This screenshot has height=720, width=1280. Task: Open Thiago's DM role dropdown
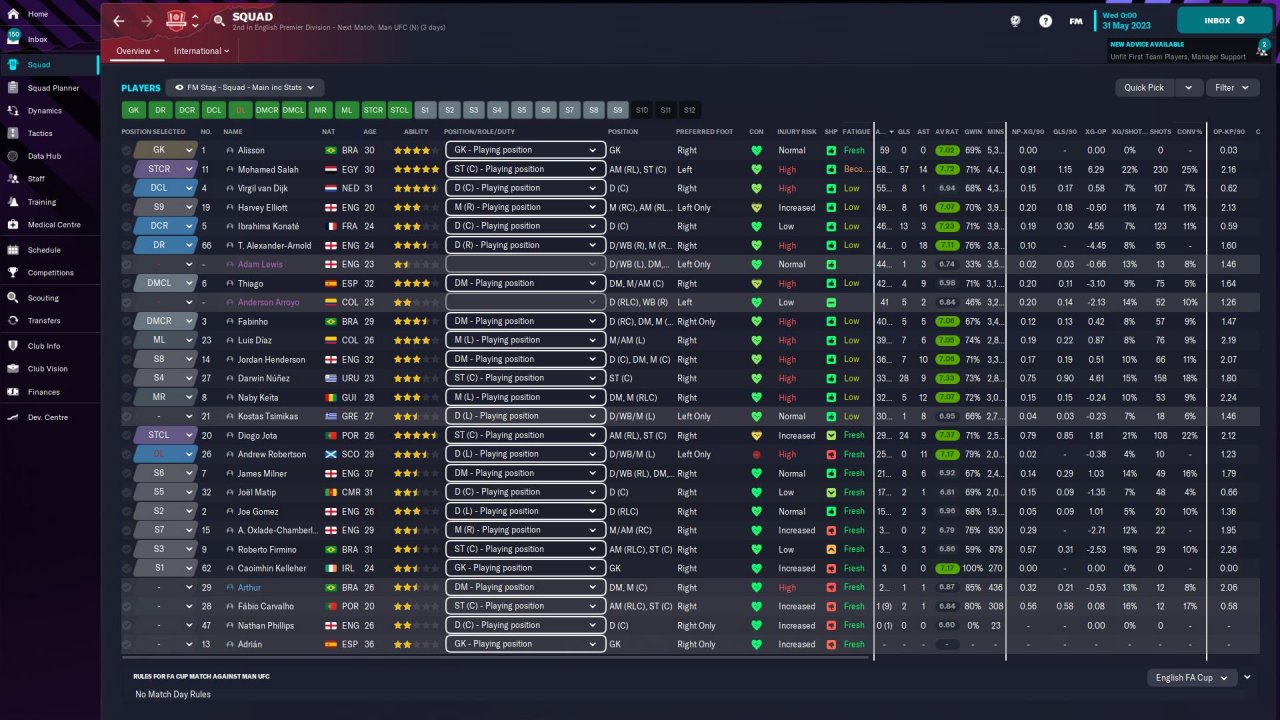coord(525,283)
